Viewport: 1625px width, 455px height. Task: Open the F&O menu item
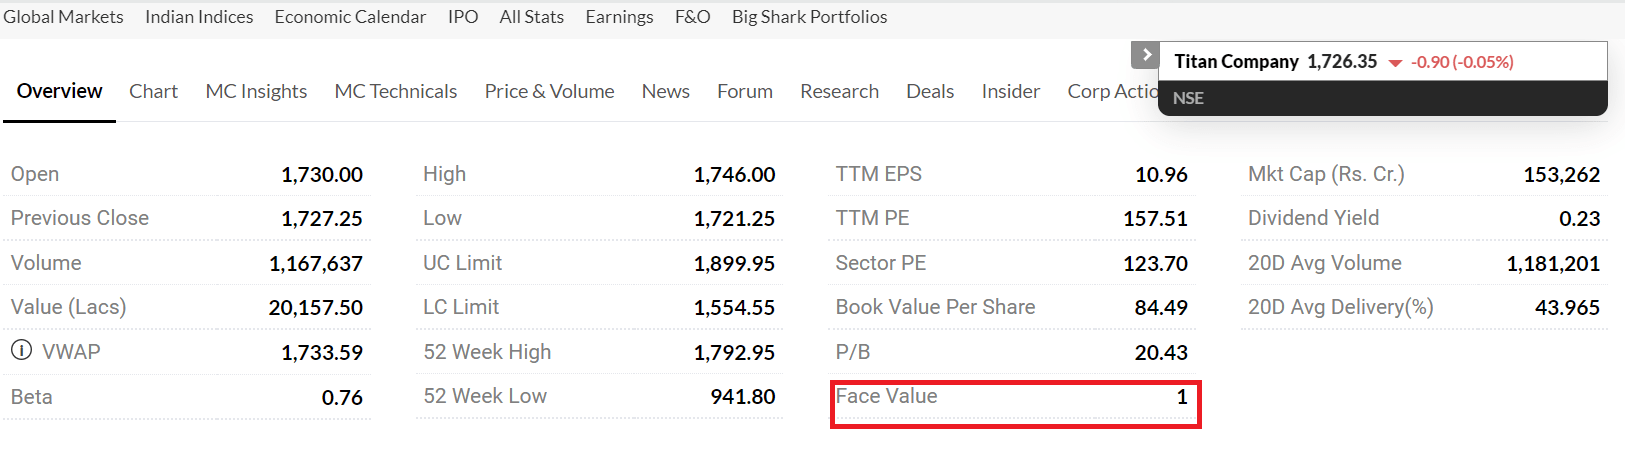tap(693, 17)
